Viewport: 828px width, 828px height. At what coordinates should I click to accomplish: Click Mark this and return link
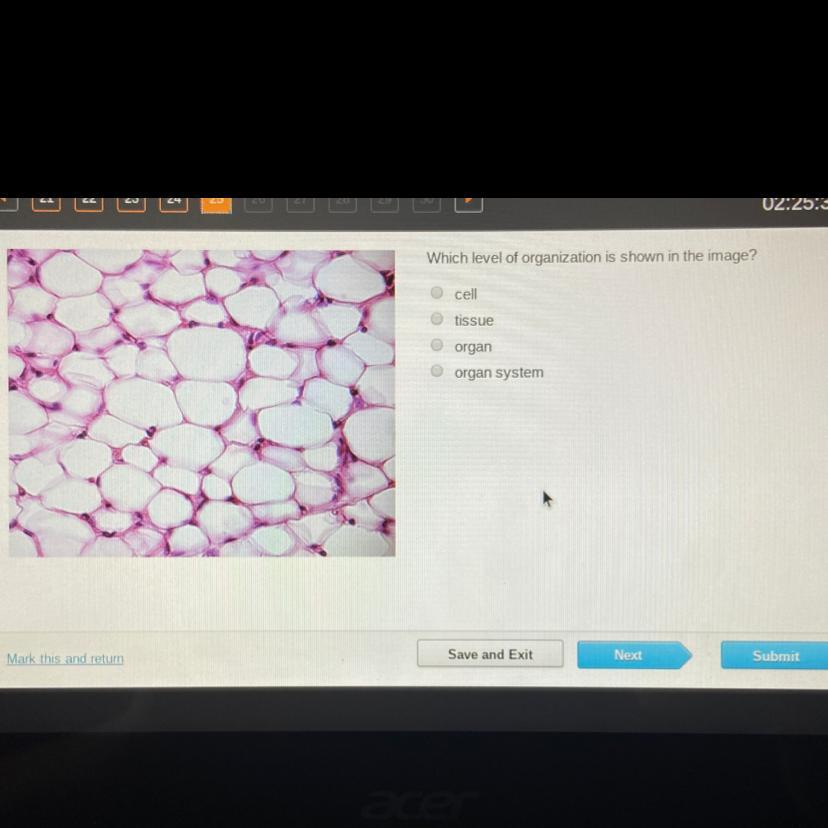coord(65,658)
